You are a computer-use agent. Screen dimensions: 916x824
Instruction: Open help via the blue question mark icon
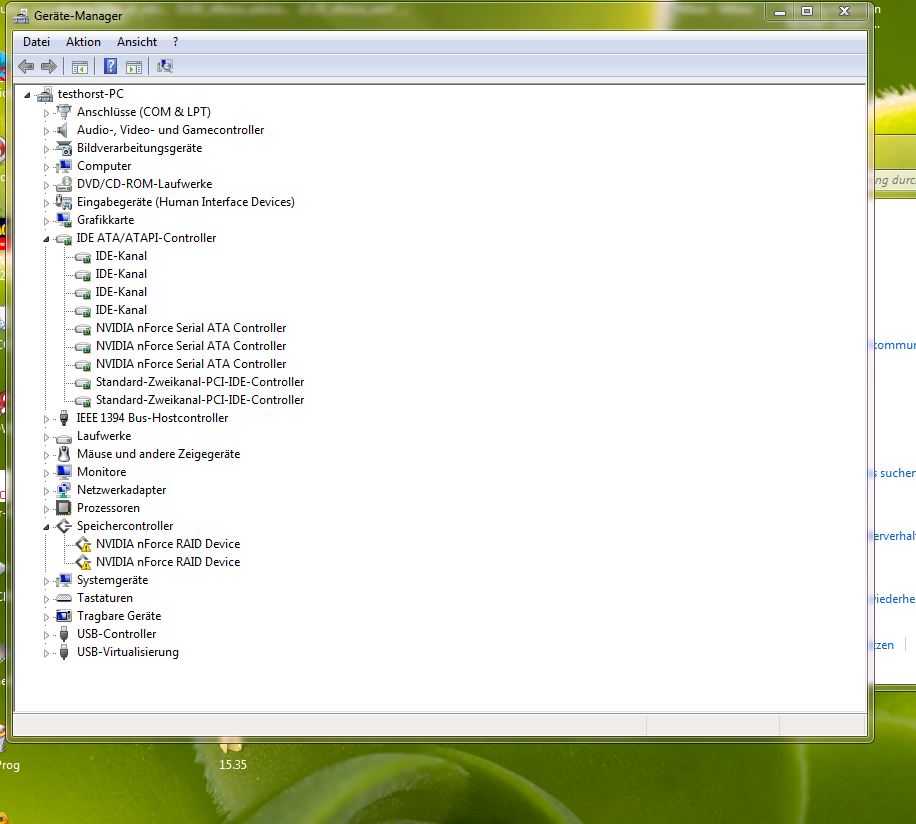point(110,66)
